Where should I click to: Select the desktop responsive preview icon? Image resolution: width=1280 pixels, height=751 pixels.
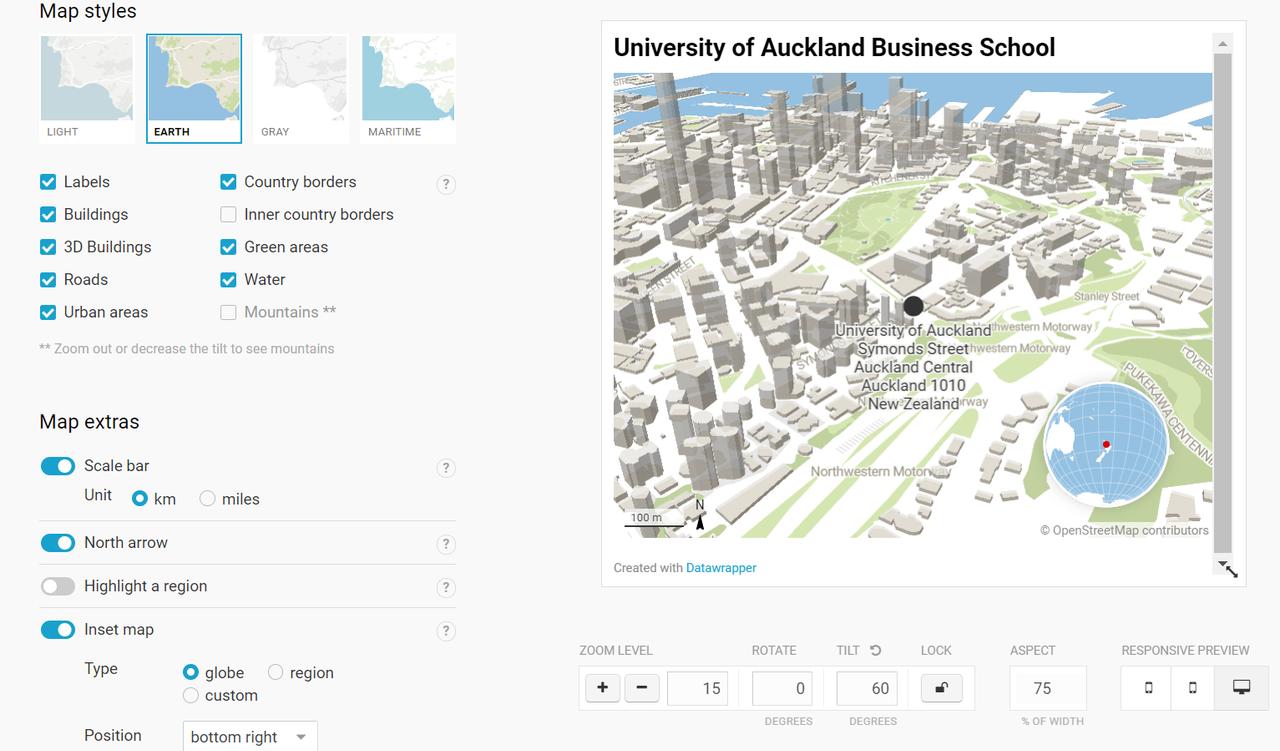coord(1241,688)
